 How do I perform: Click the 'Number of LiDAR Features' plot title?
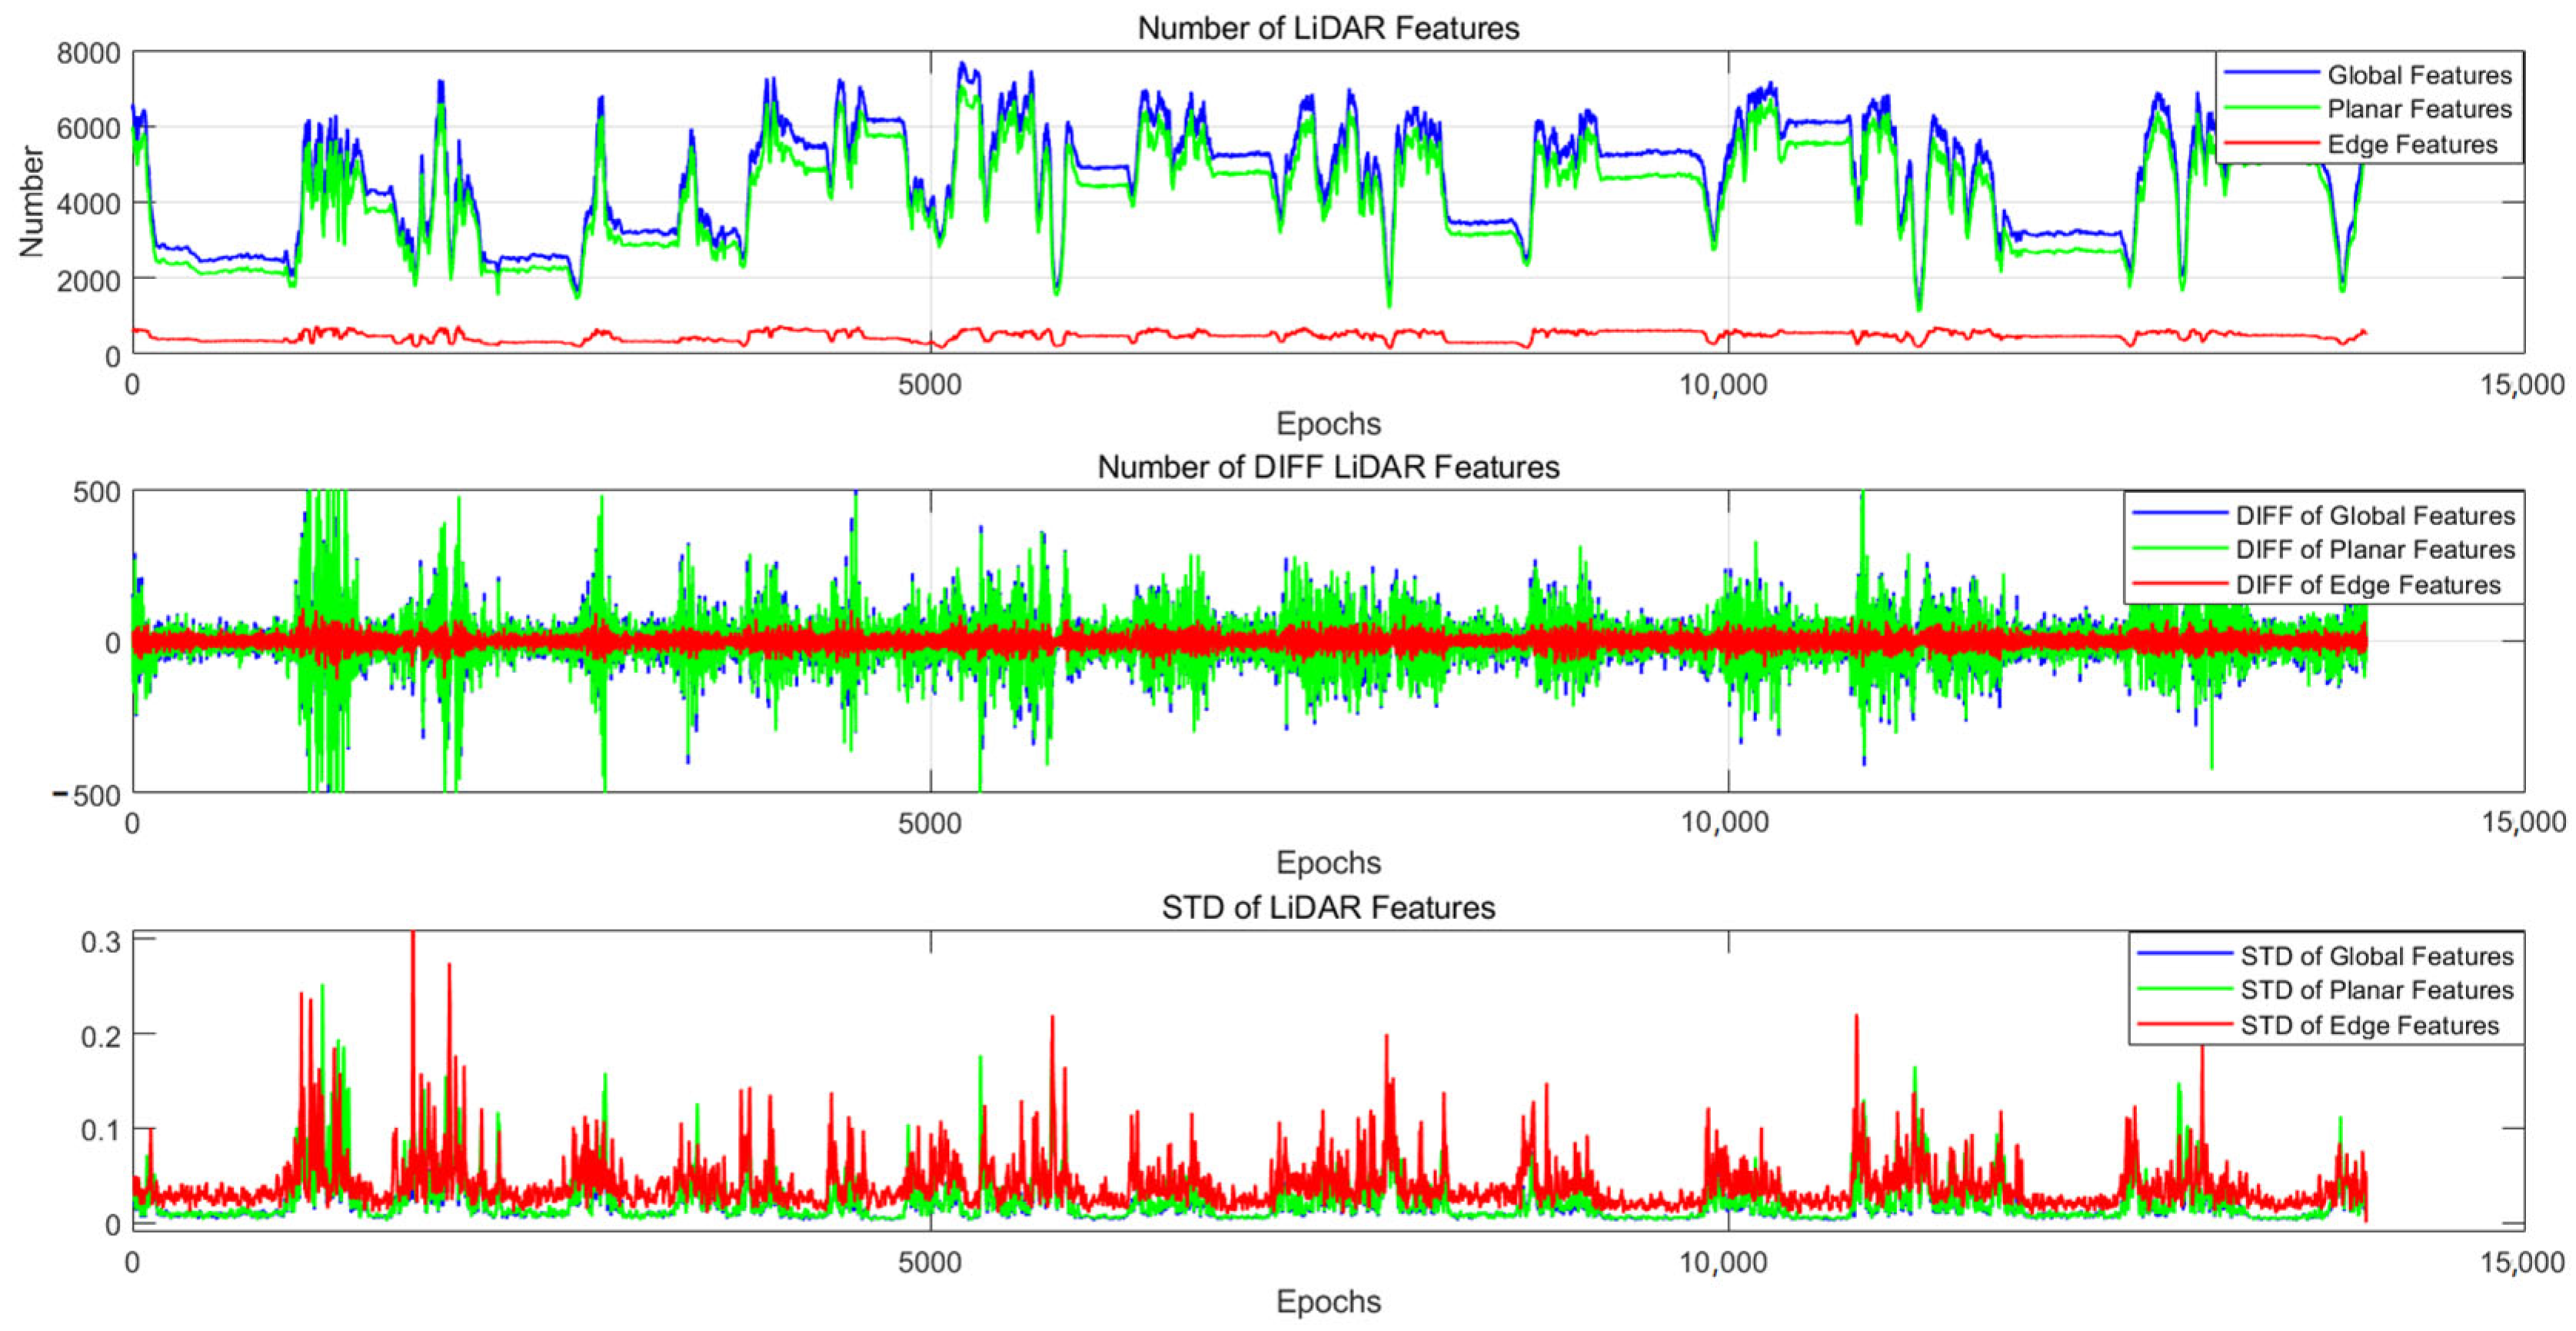pyautogui.click(x=1328, y=28)
